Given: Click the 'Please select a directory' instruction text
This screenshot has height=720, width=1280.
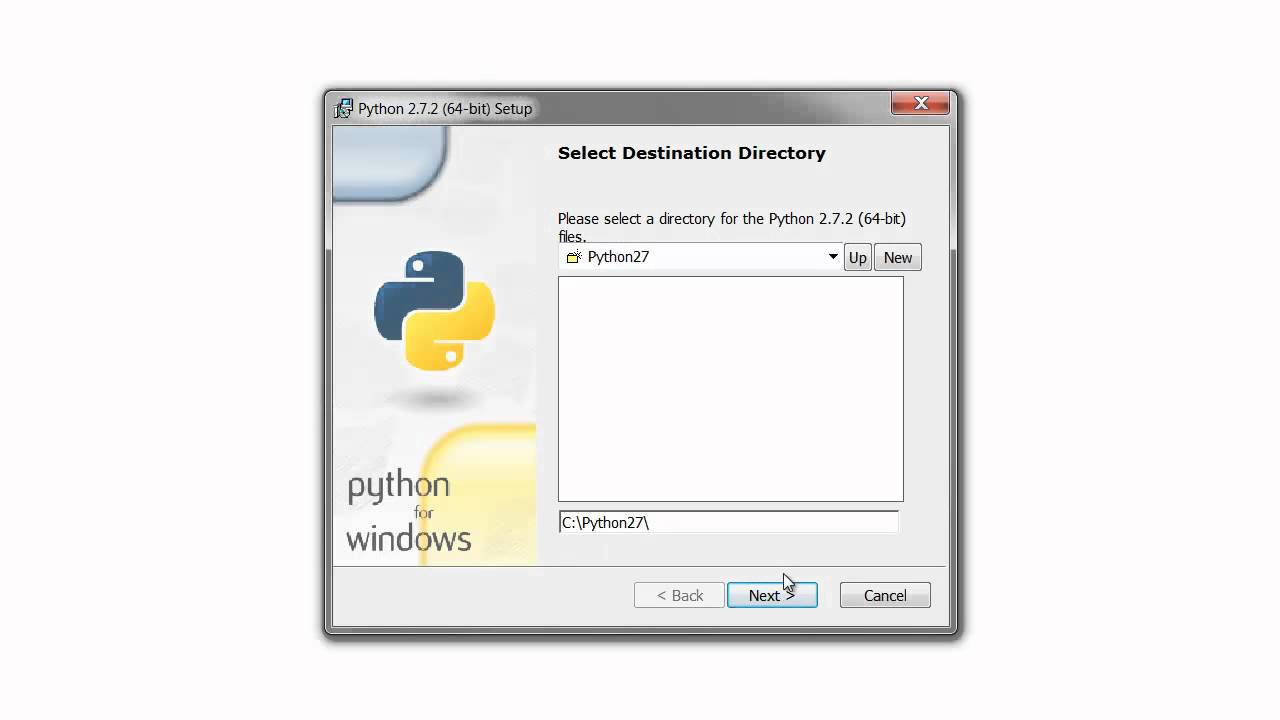Looking at the screenshot, I should click(732, 227).
